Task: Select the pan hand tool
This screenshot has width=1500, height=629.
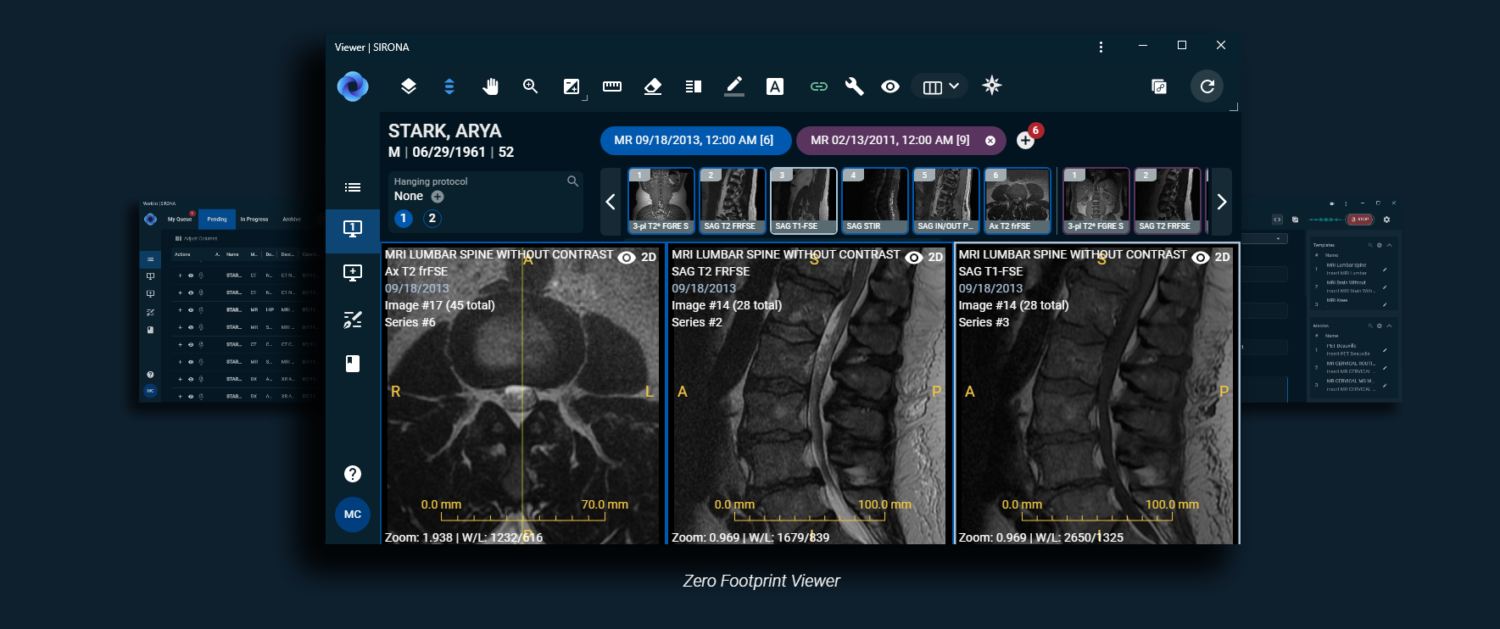Action: tap(490, 86)
